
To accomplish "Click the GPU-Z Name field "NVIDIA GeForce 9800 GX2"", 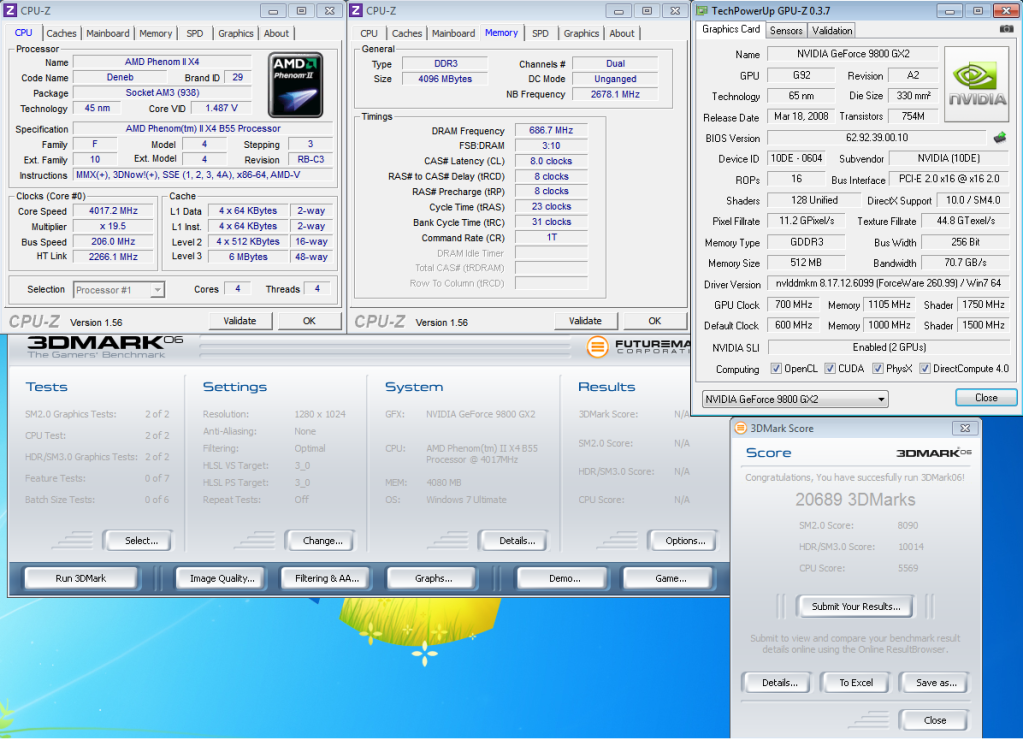I will click(x=853, y=54).
